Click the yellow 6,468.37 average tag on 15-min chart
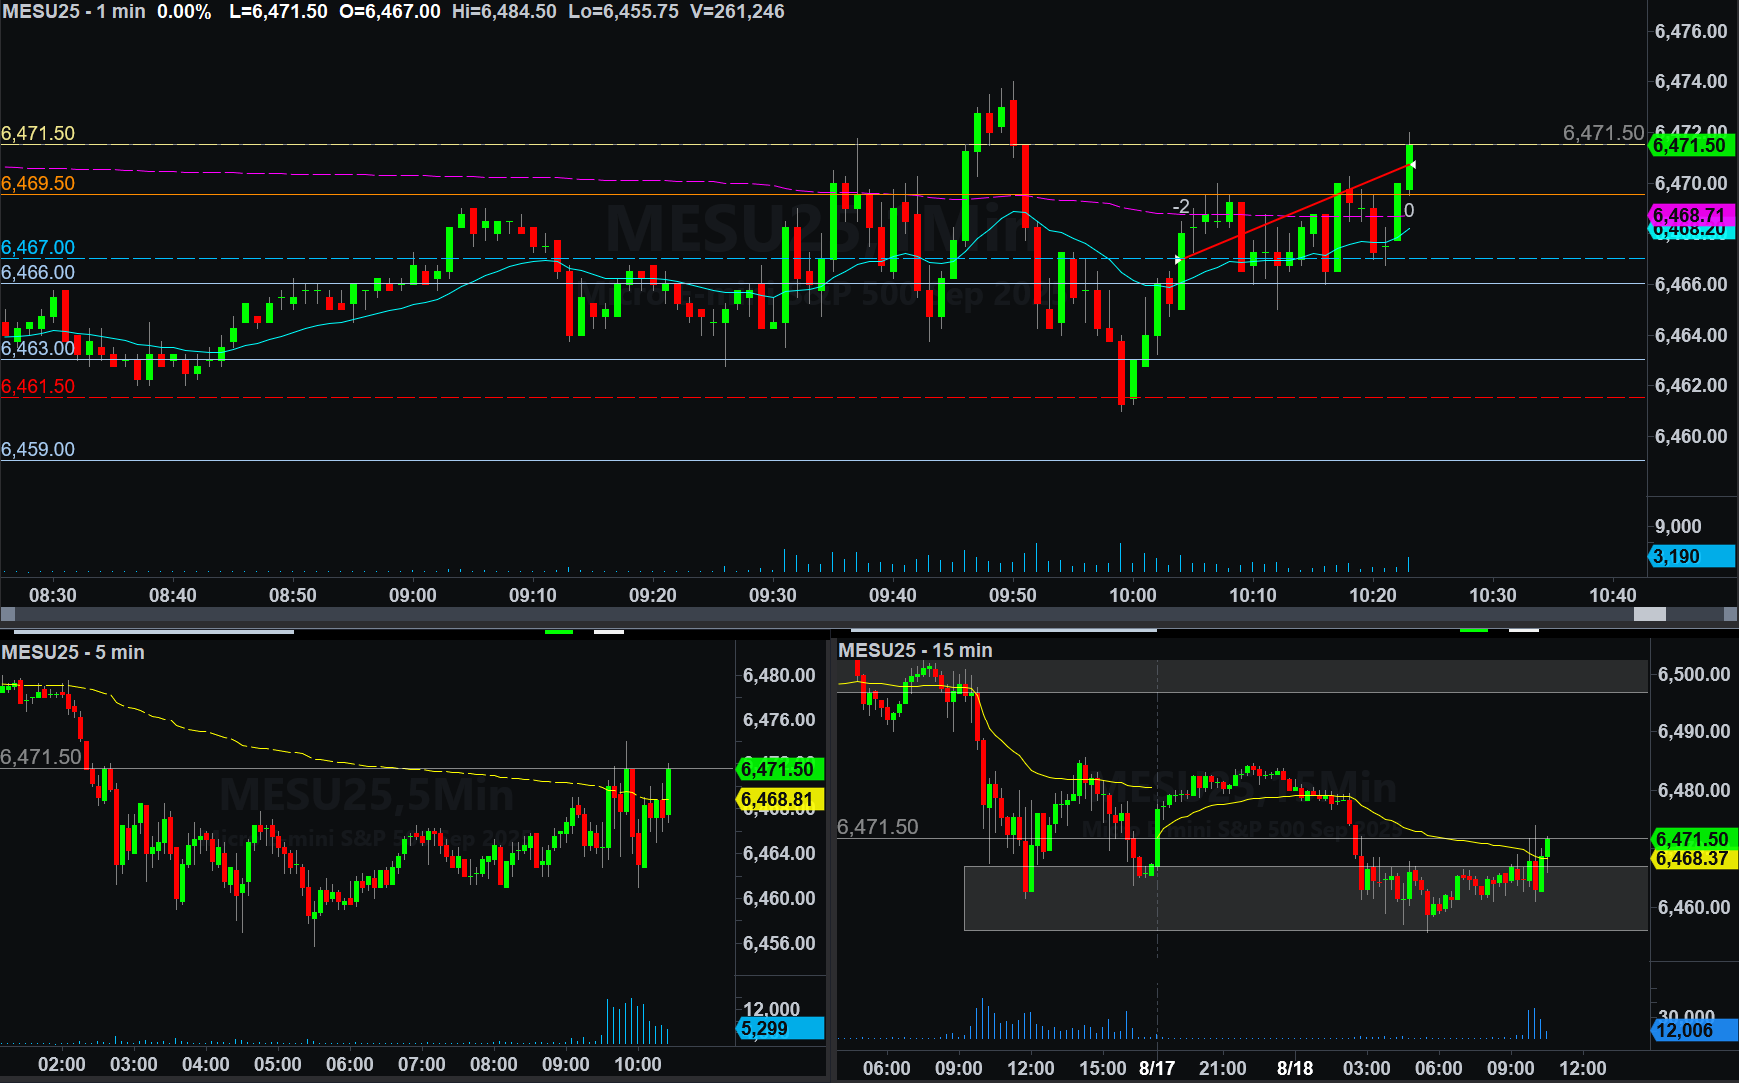The width and height of the screenshot is (1739, 1083). click(x=1692, y=858)
